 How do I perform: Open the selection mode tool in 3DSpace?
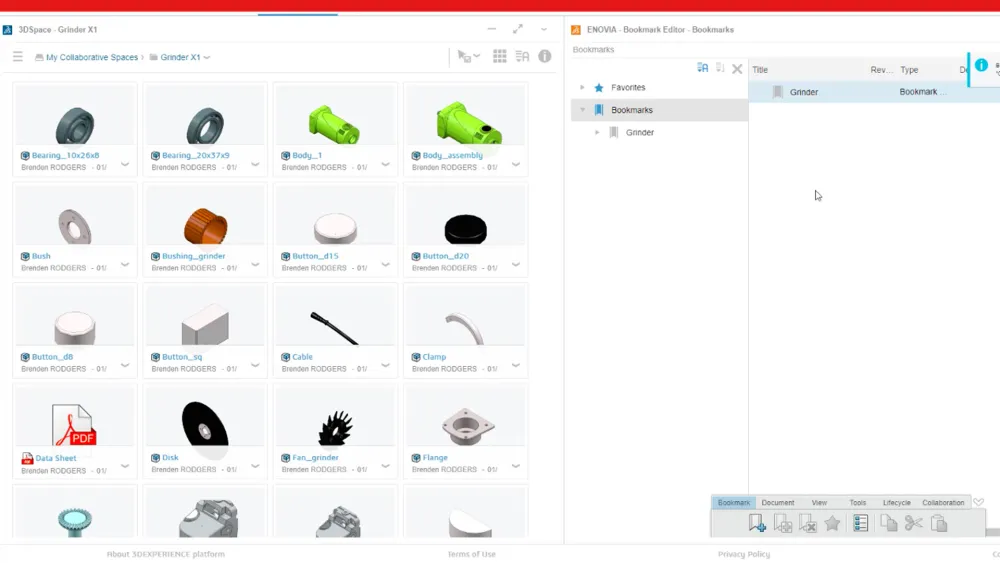coord(468,57)
